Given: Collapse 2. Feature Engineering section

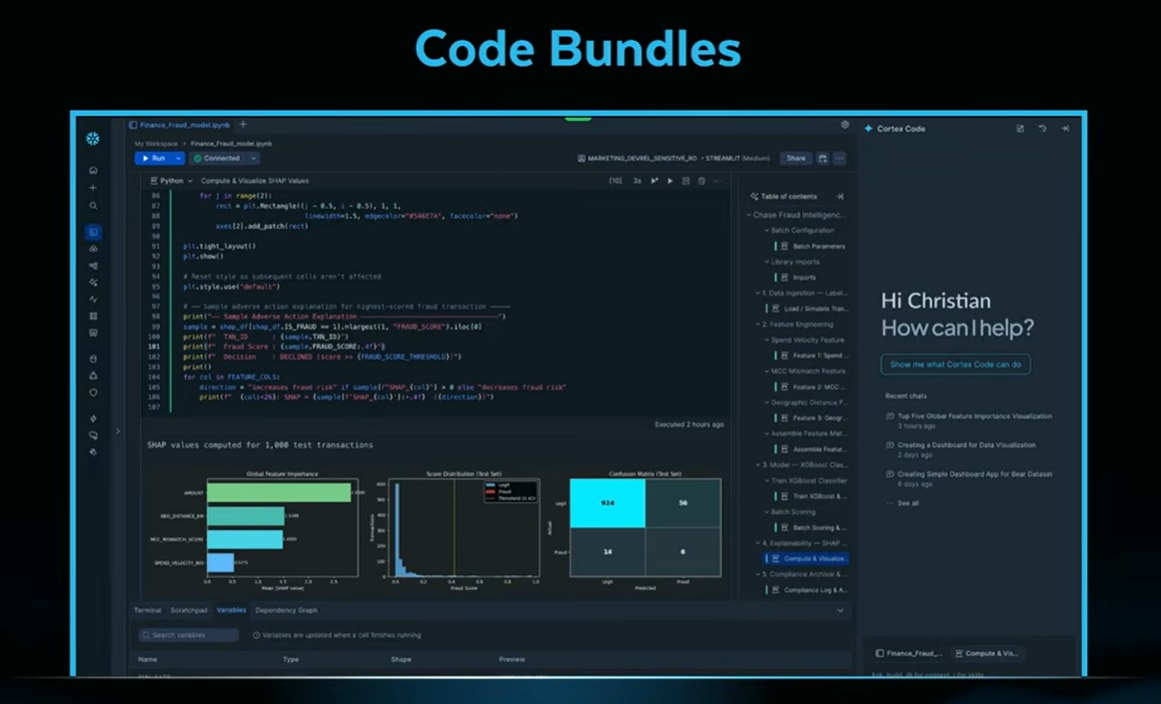Looking at the screenshot, I should (x=758, y=324).
